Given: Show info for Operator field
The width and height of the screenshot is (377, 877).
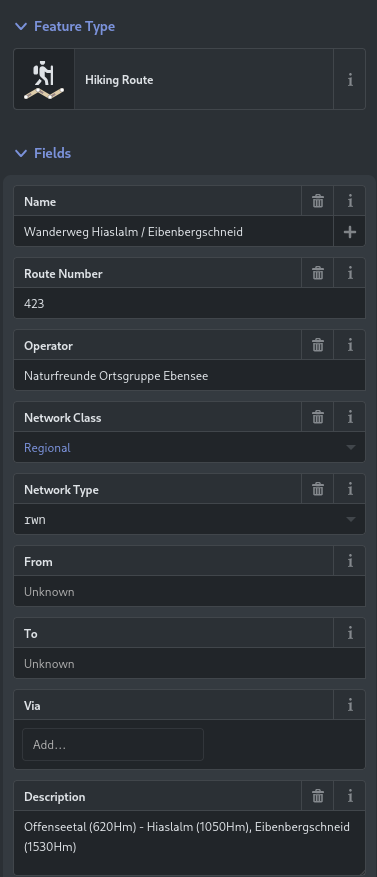Looking at the screenshot, I should click(350, 346).
